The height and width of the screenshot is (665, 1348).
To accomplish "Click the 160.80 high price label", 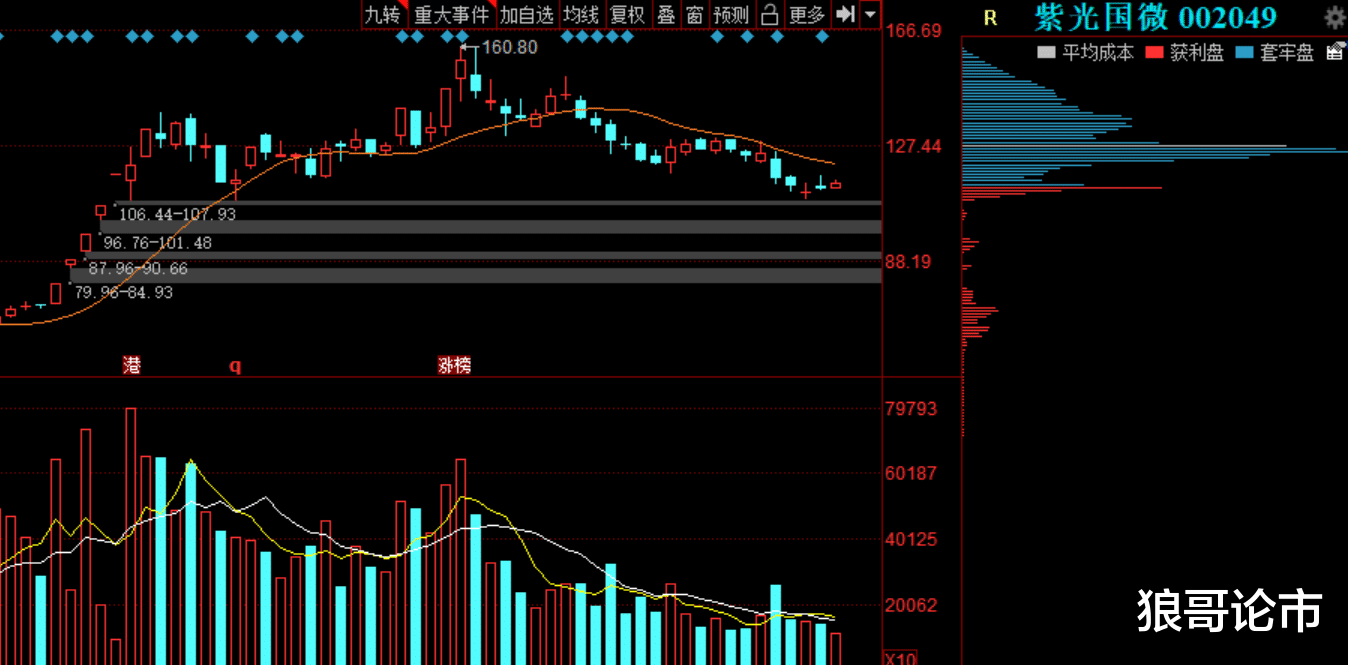I will click(509, 47).
